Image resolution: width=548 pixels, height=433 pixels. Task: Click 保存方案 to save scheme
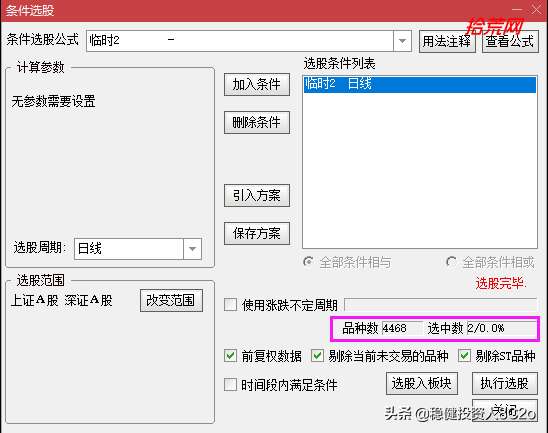(x=257, y=233)
